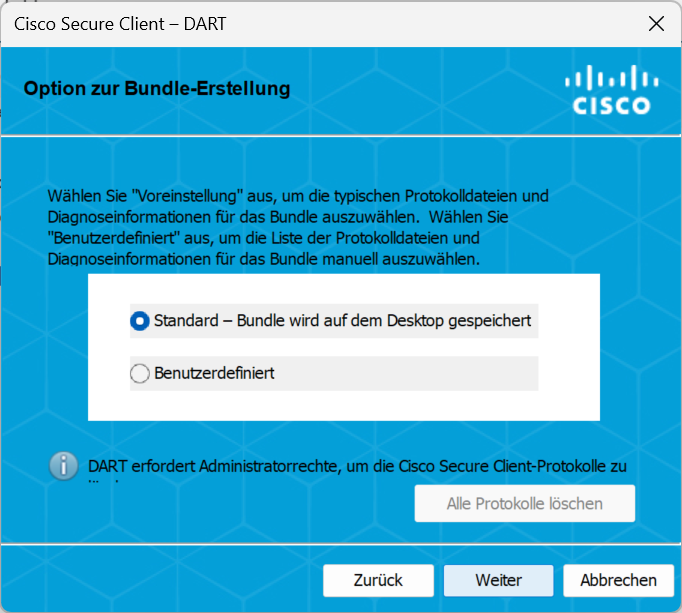Click the Benutzerdefiniert option label text
This screenshot has height=613, width=682.
click(x=214, y=373)
